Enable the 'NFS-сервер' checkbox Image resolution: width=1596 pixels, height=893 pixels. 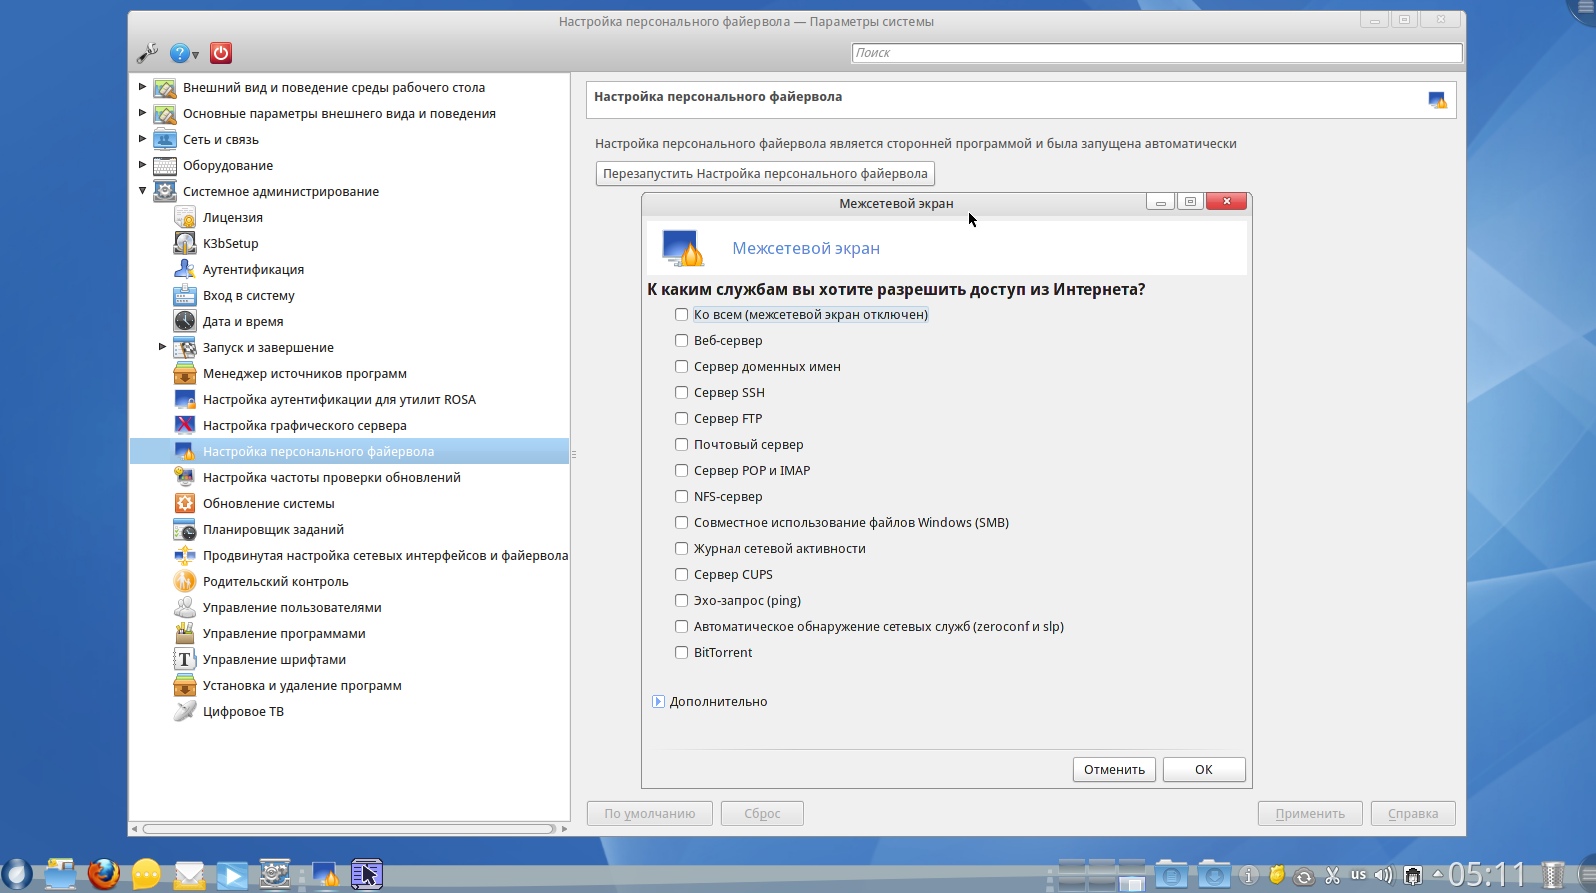(x=681, y=496)
